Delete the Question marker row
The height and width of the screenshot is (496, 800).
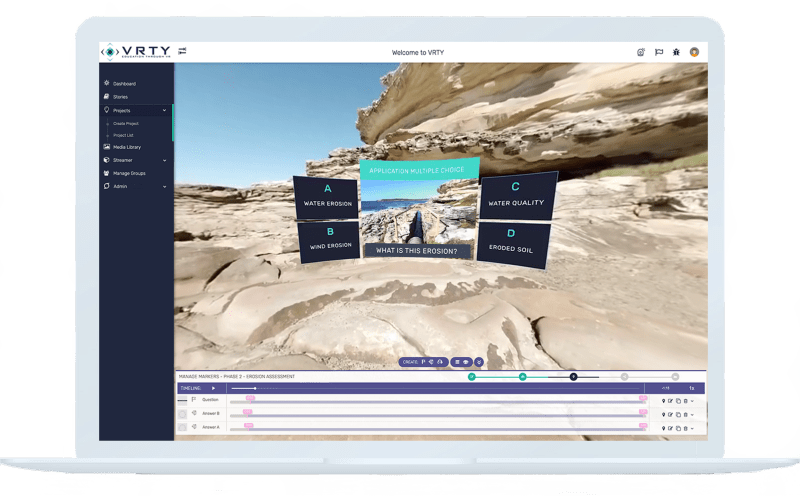click(x=685, y=401)
